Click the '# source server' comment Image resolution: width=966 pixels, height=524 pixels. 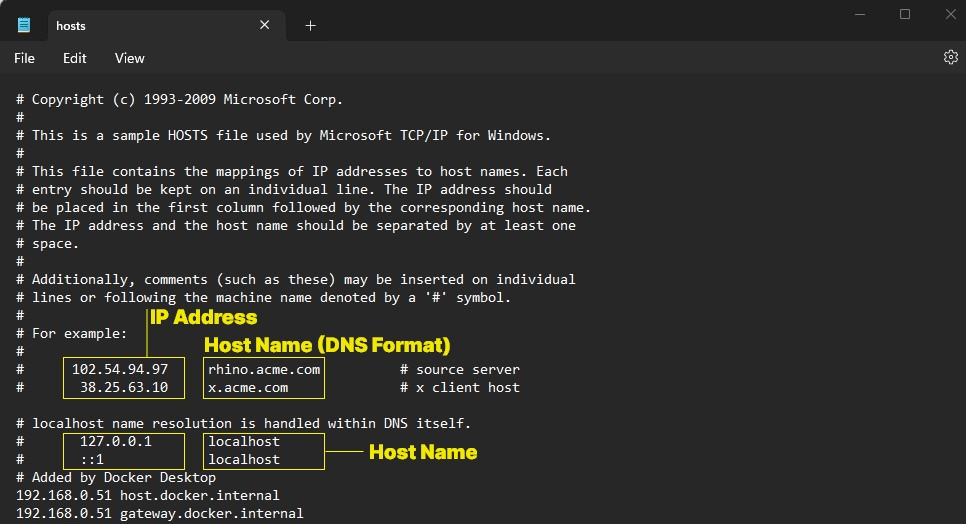pyautogui.click(x=460, y=369)
